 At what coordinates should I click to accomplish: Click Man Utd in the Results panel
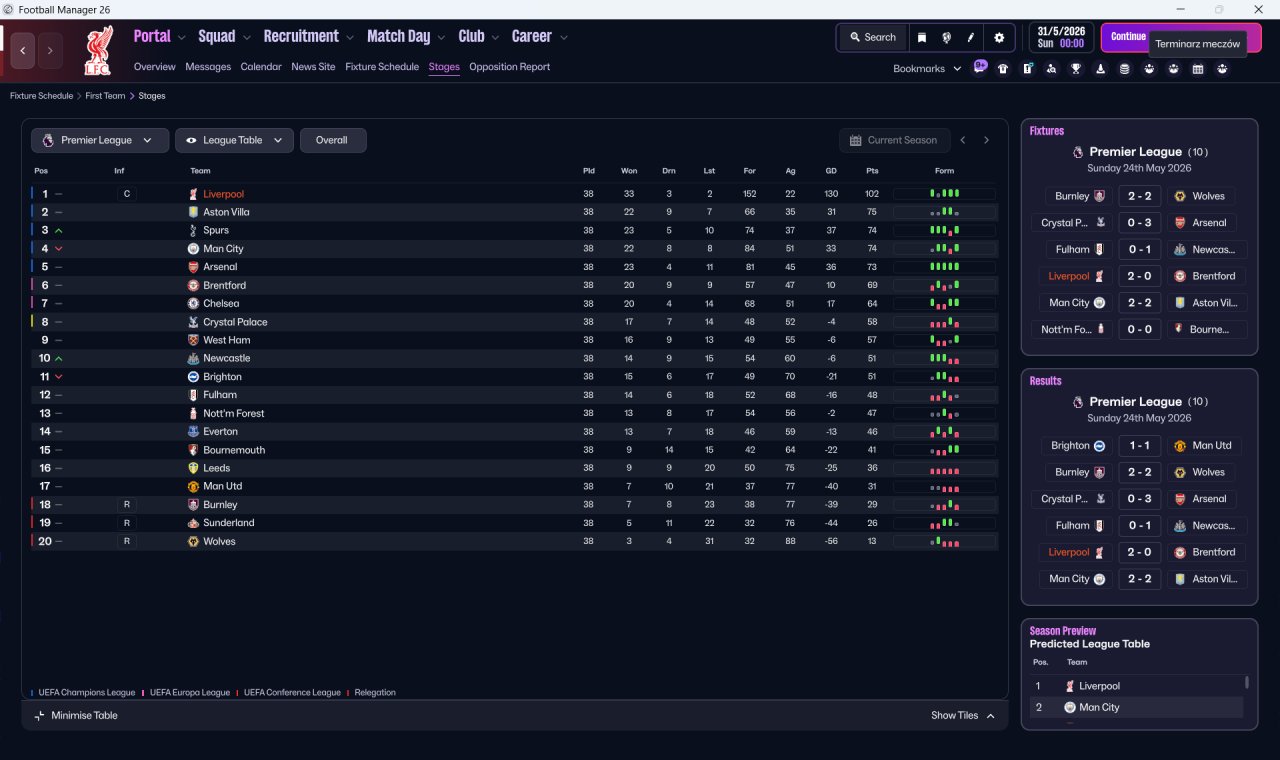[x=1212, y=446]
